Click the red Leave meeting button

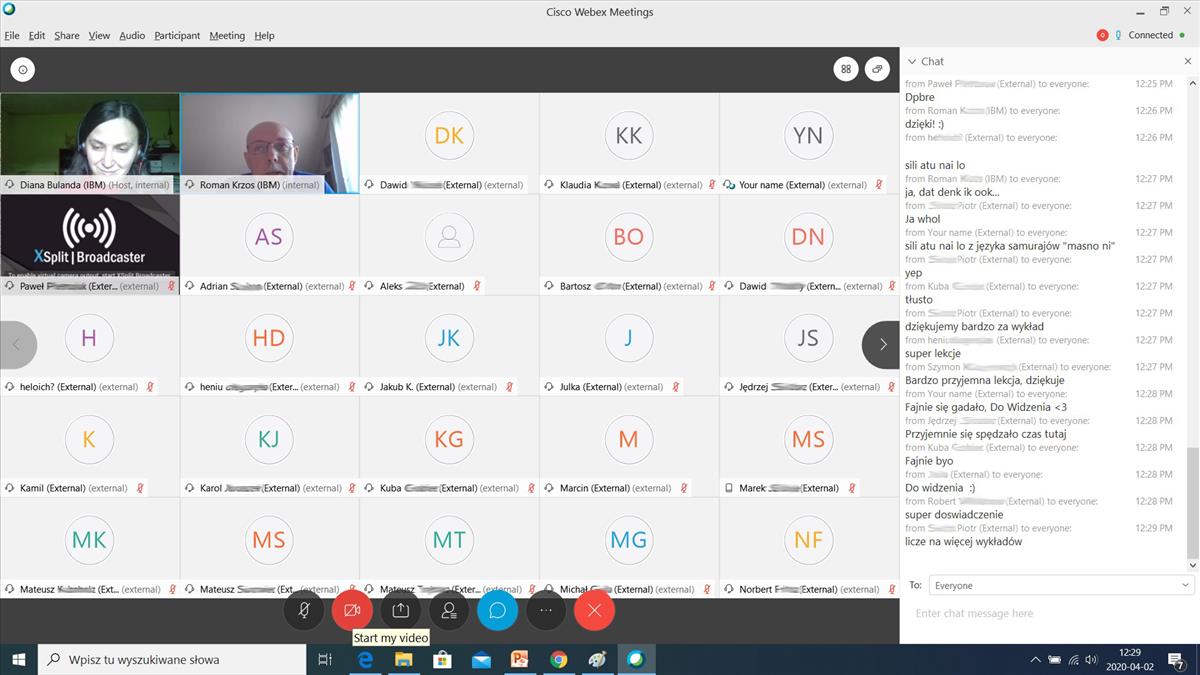[595, 610]
